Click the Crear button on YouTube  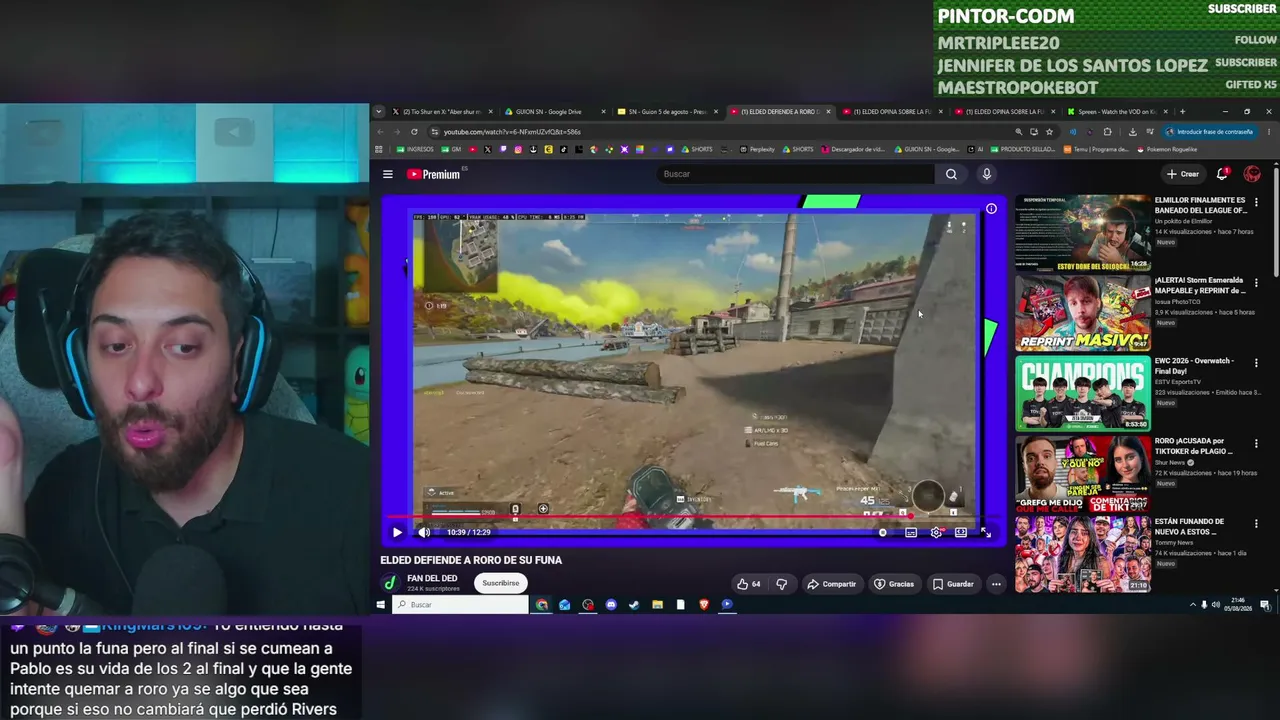pyautogui.click(x=1183, y=174)
